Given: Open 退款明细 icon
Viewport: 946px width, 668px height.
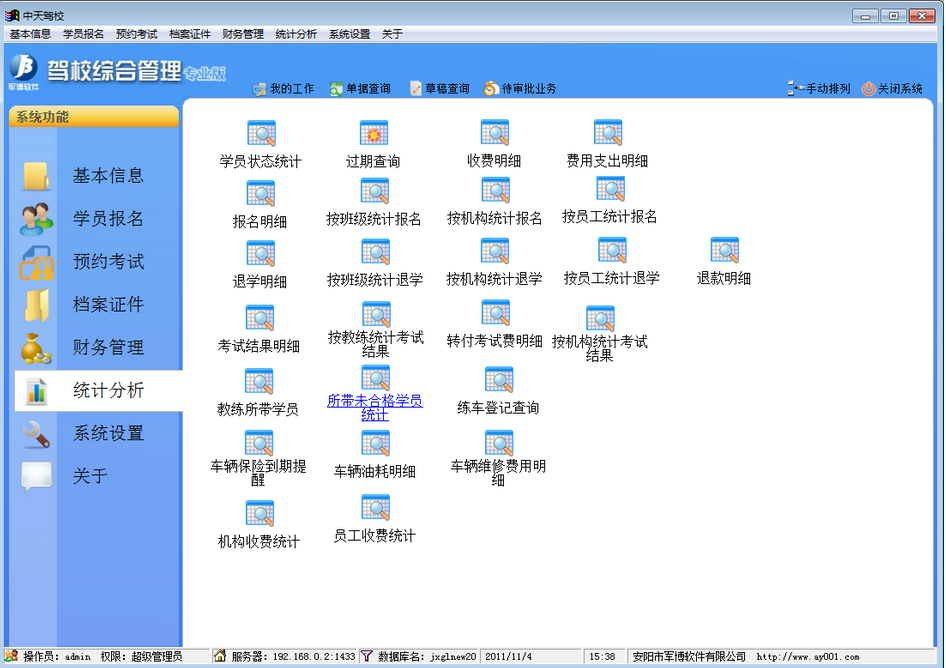Looking at the screenshot, I should [725, 250].
